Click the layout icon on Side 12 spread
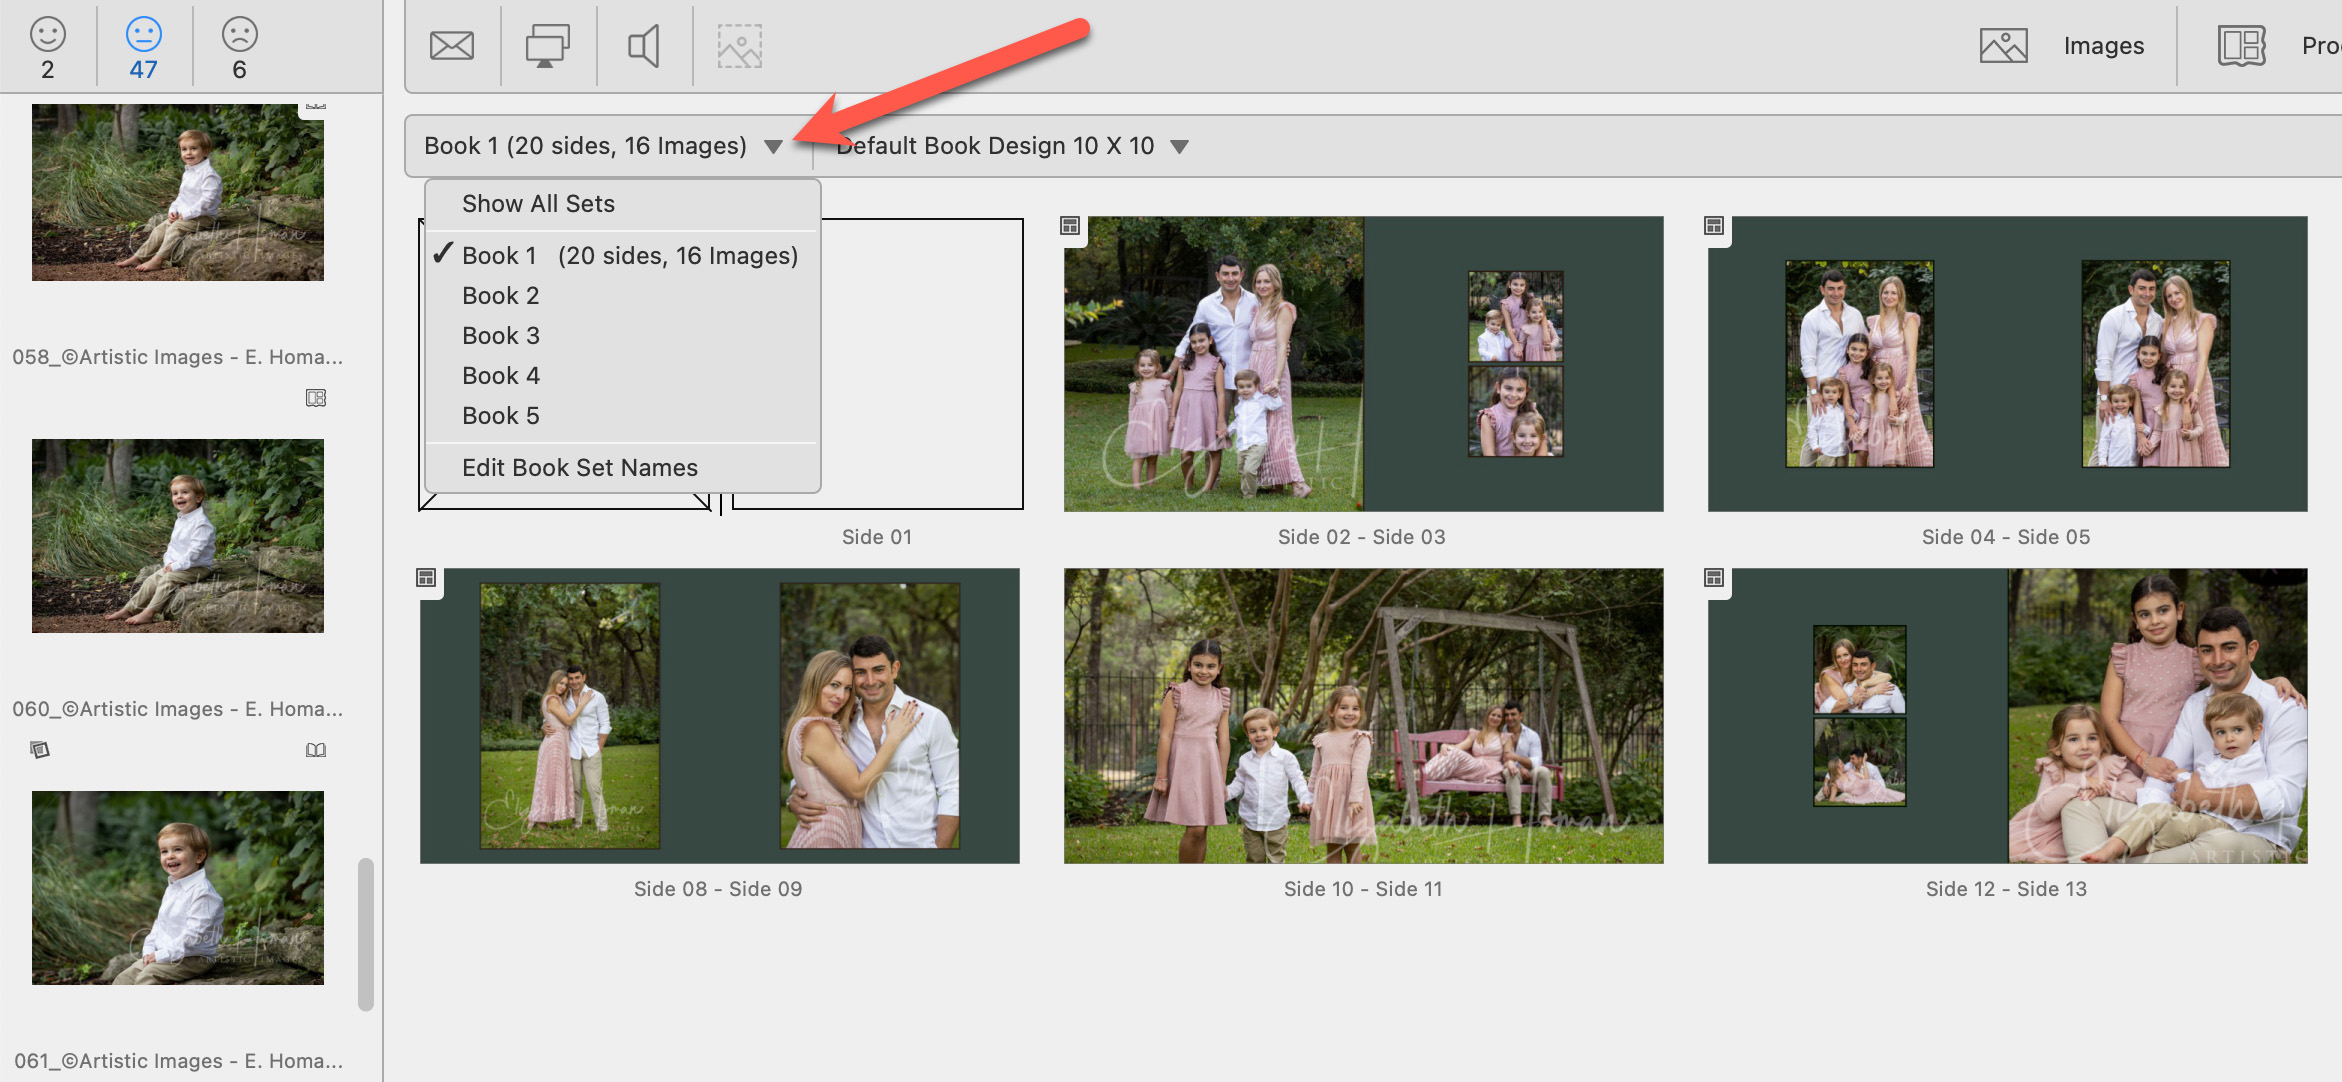This screenshot has width=2342, height=1082. tap(1714, 578)
